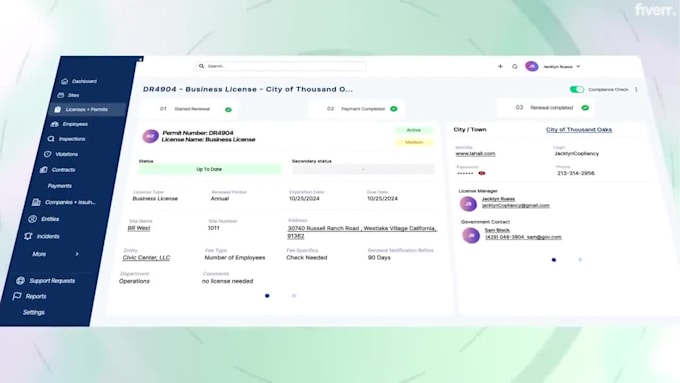Click Jacklyn Ruess license manager link
The width and height of the screenshot is (680, 383).
498,199
